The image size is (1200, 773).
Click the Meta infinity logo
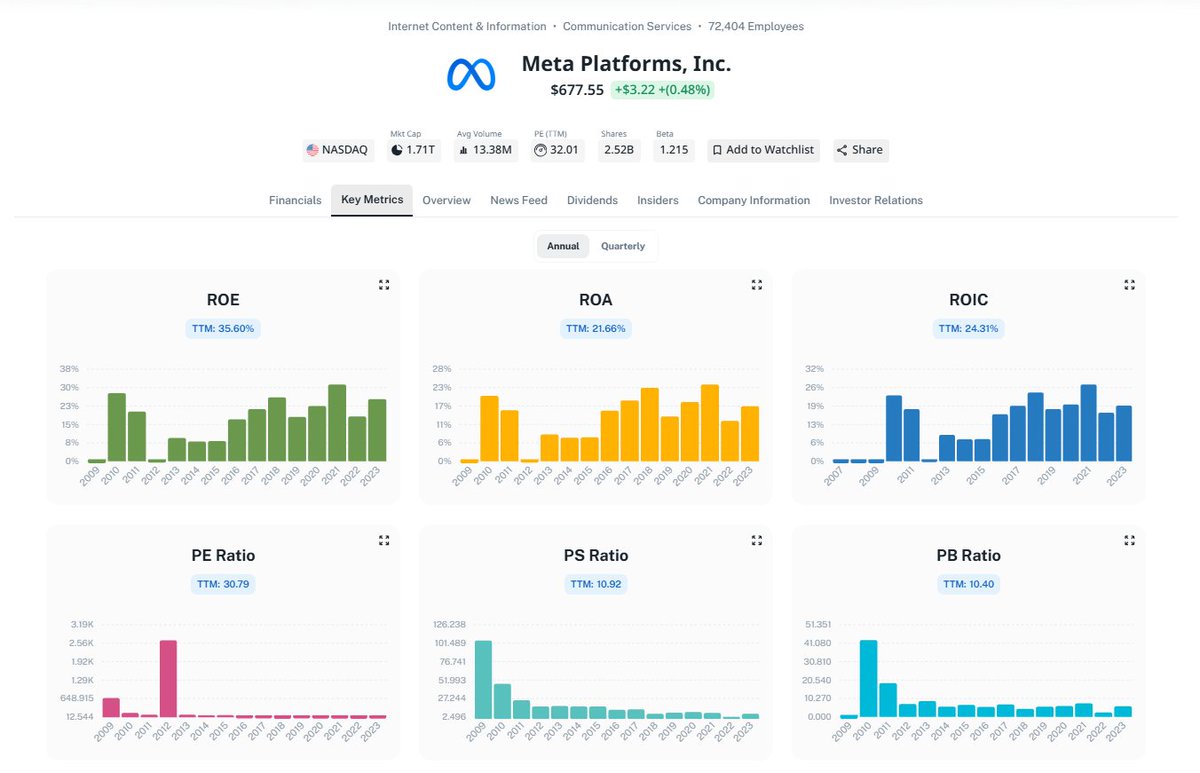470,74
